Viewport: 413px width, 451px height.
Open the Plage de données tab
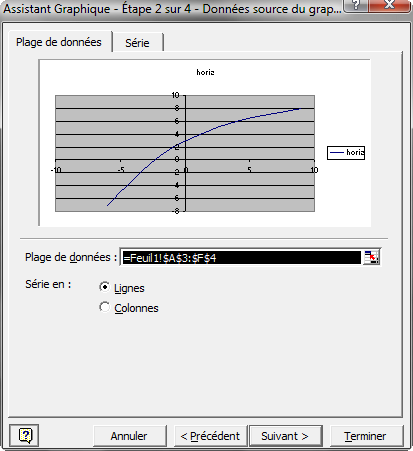click(x=59, y=42)
